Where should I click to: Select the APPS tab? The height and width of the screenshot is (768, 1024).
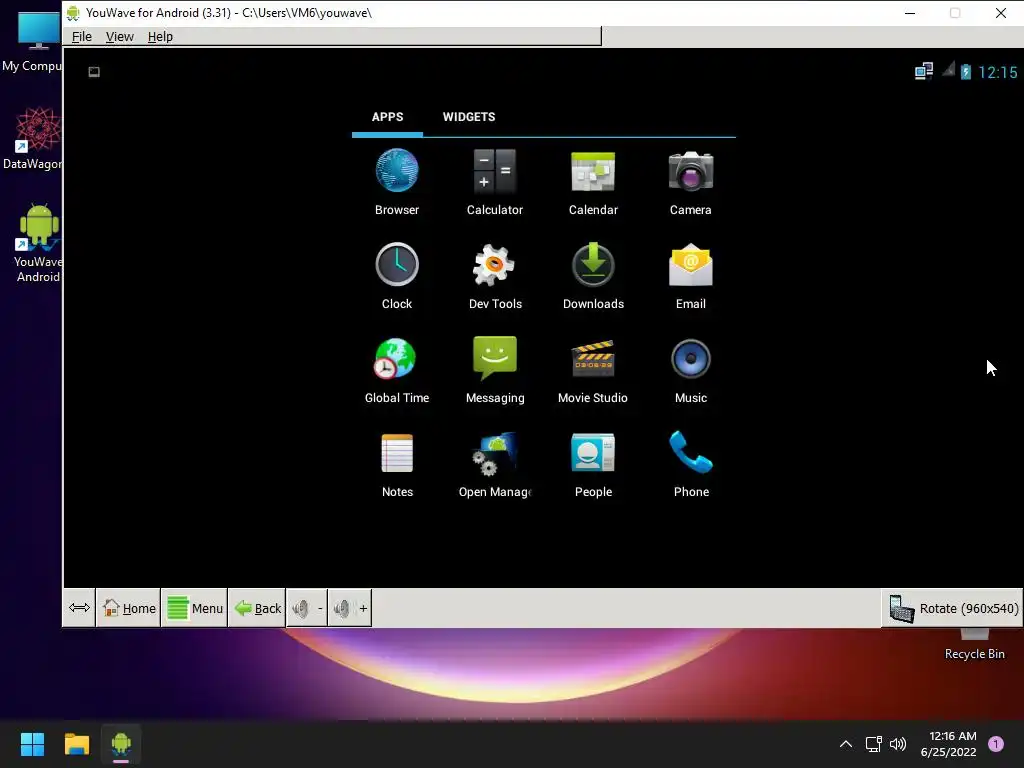387,117
